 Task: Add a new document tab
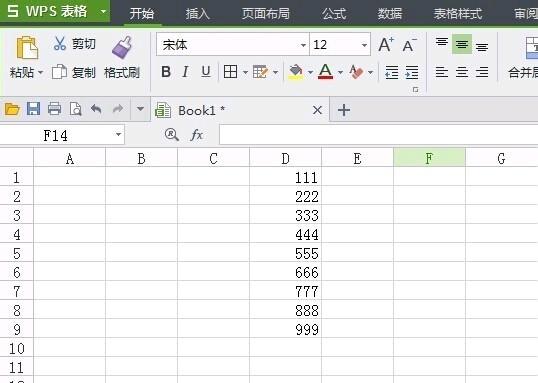tap(343, 110)
